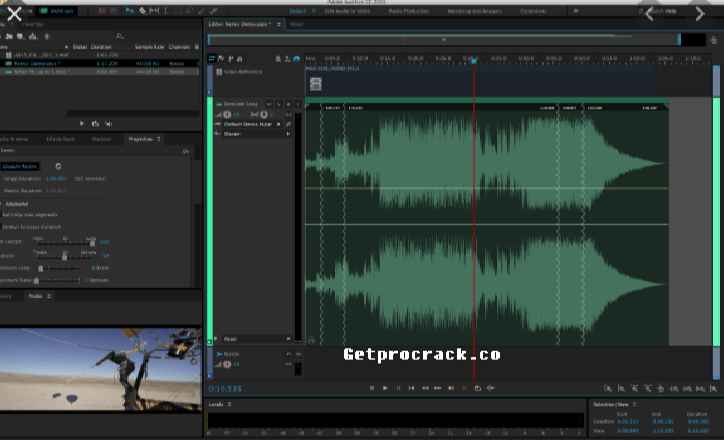The width and height of the screenshot is (724, 440).
Task: Click the red Record button
Action: [462, 388]
